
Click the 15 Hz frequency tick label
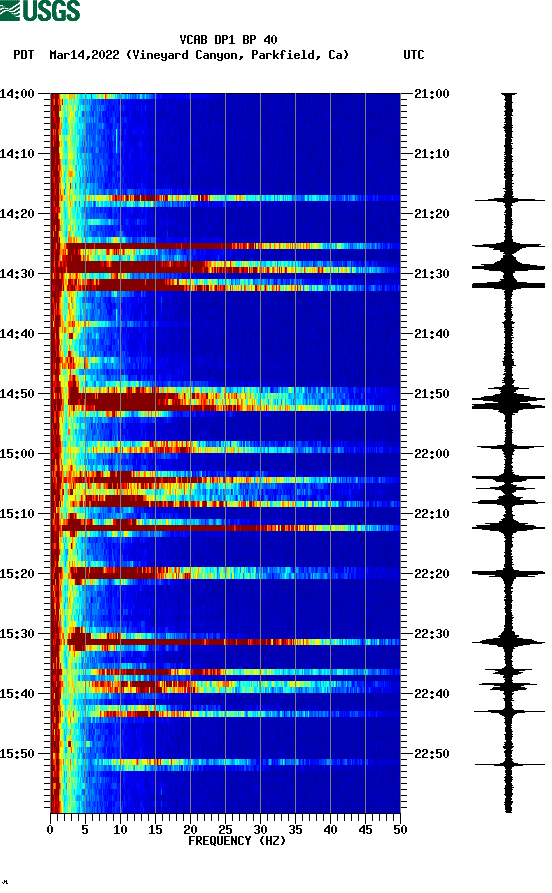click(x=155, y=830)
